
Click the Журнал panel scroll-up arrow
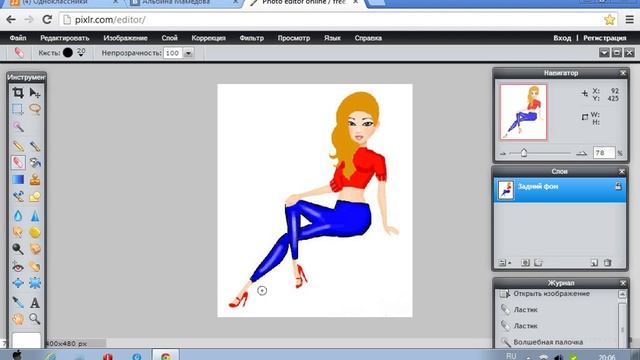622,294
